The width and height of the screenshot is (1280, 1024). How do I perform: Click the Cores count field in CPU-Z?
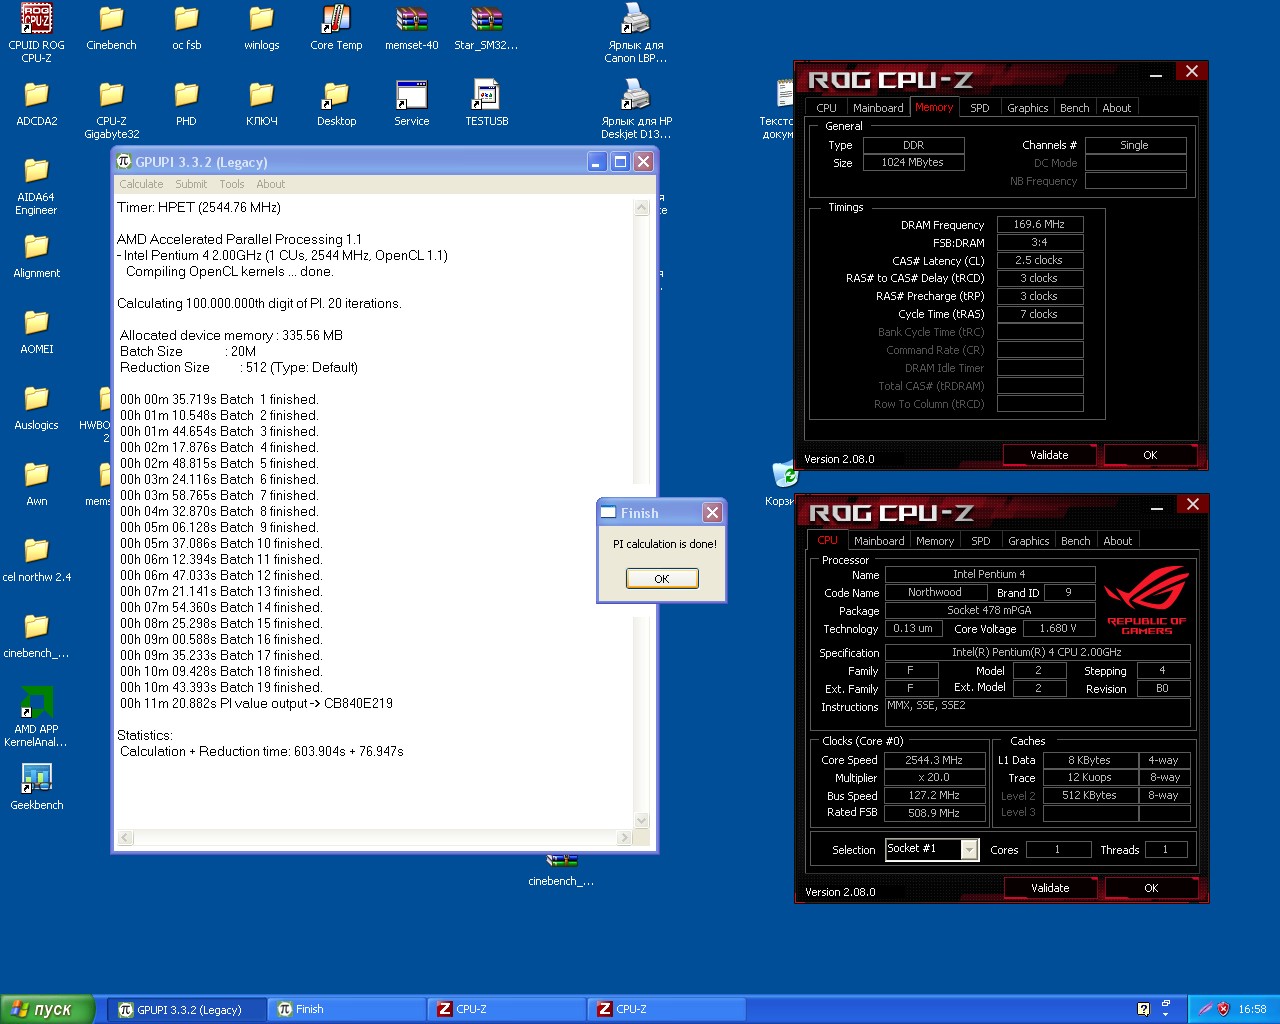click(x=1057, y=849)
